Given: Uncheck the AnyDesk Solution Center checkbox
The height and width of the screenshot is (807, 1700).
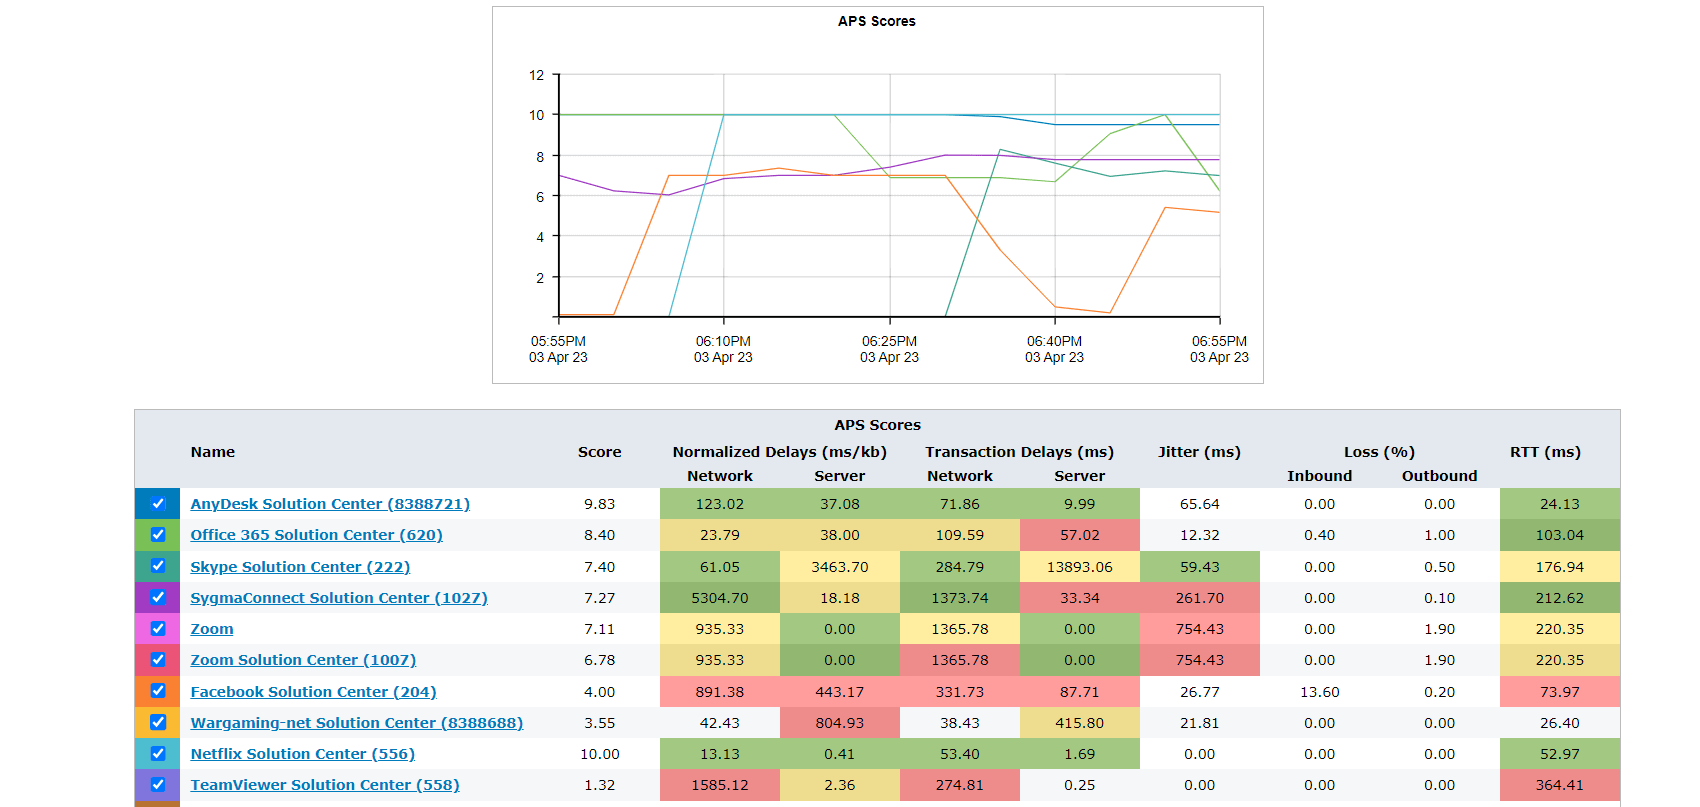Looking at the screenshot, I should point(158,504).
